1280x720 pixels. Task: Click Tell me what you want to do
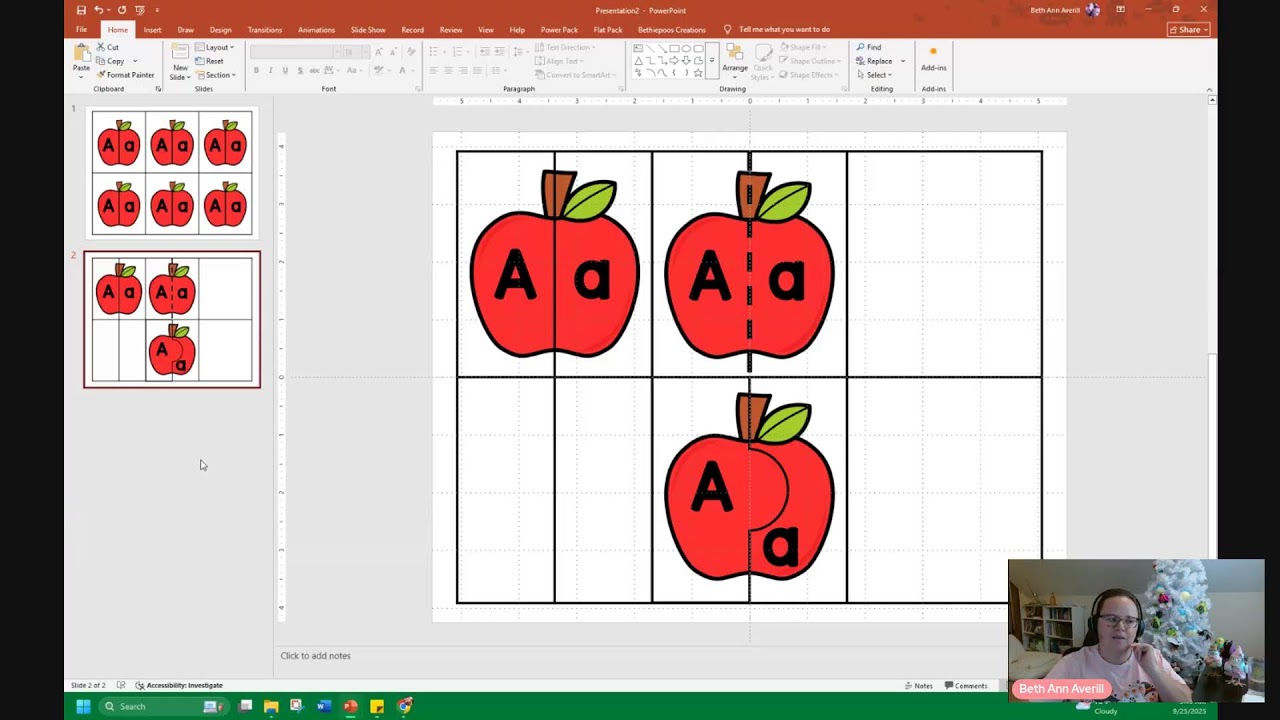[784, 29]
